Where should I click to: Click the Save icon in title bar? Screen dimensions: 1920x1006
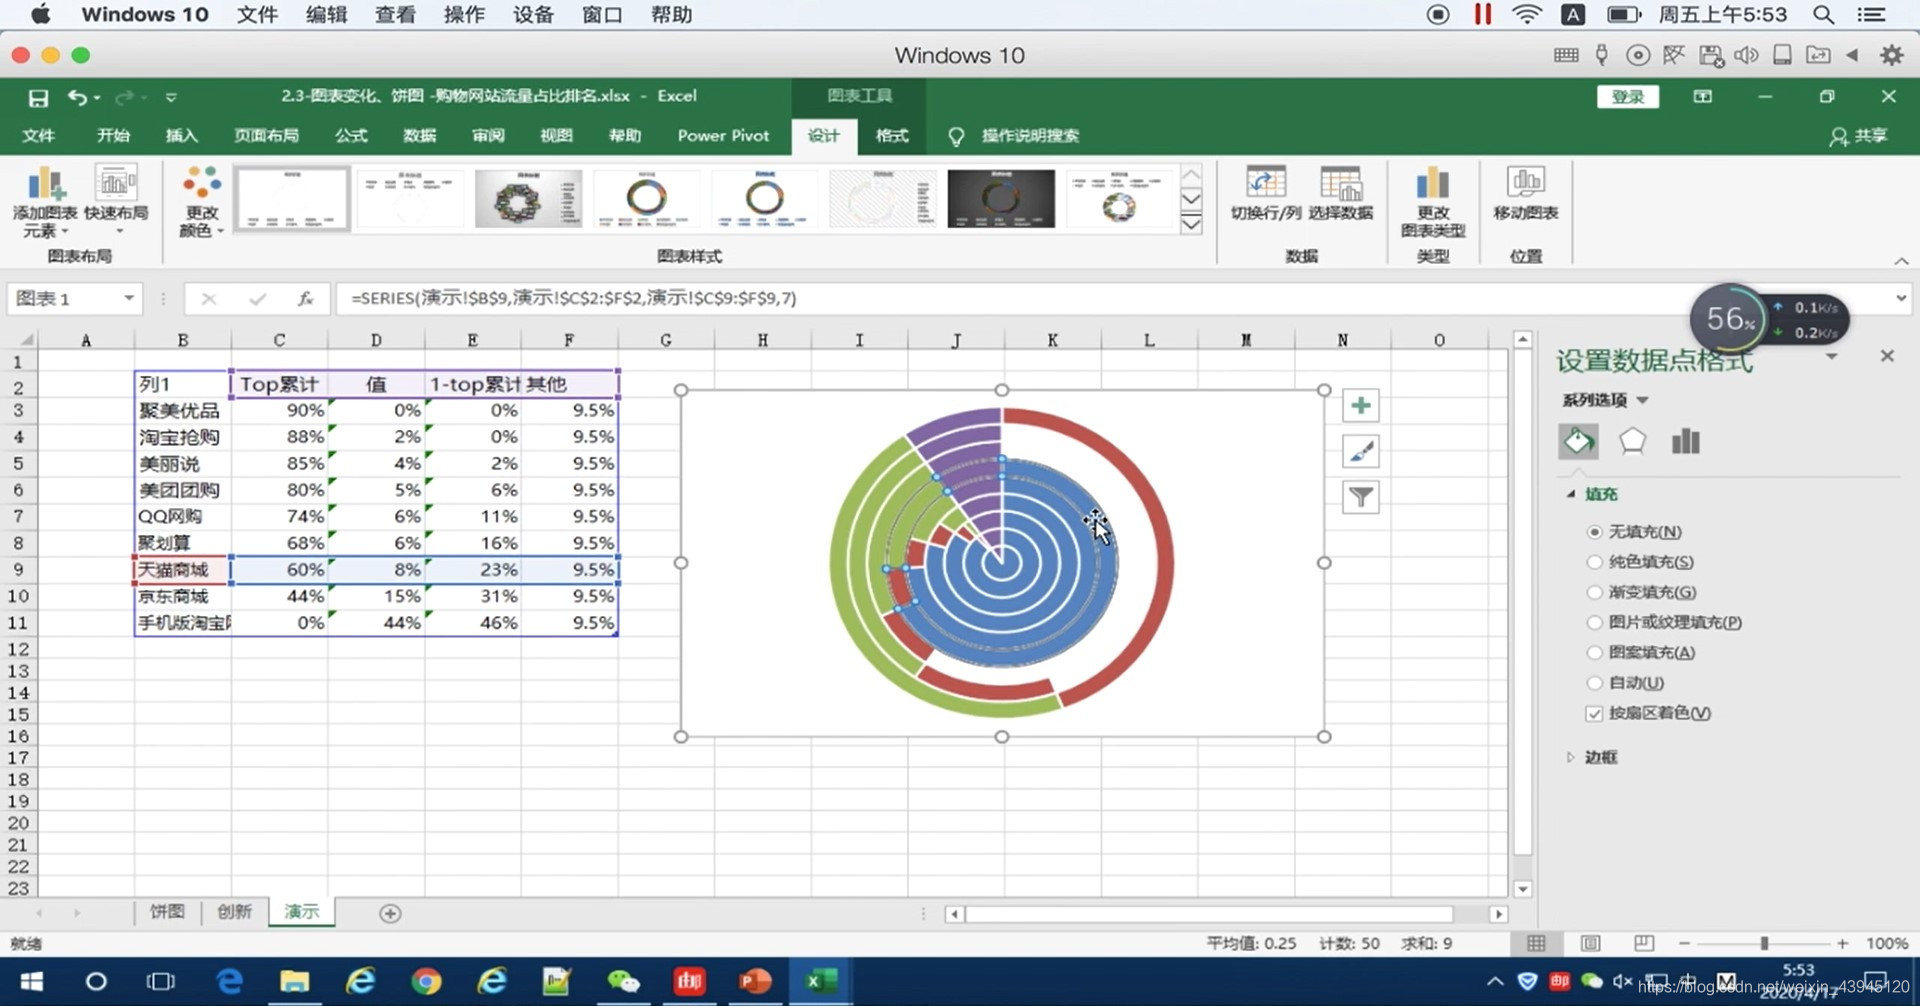point(38,97)
